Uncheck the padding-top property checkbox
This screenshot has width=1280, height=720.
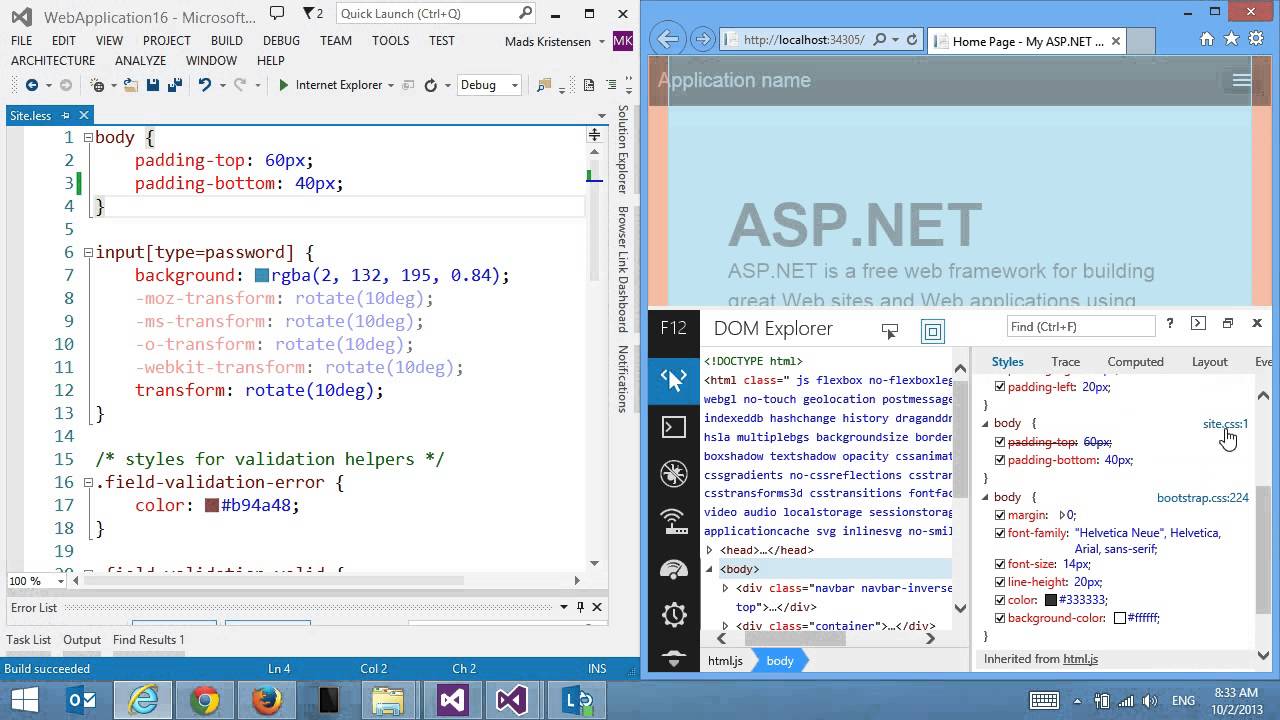click(x=999, y=442)
